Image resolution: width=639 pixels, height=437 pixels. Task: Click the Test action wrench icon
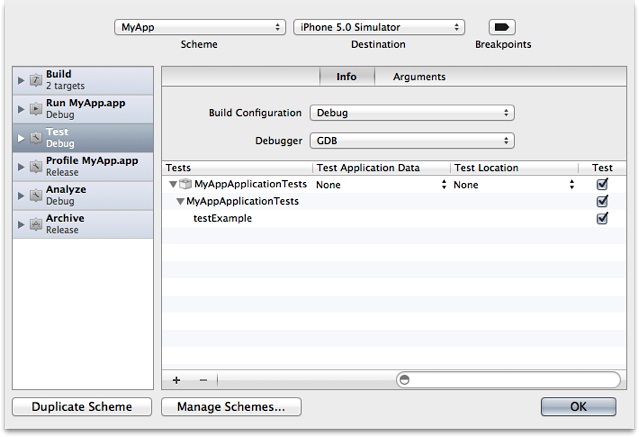[36, 138]
